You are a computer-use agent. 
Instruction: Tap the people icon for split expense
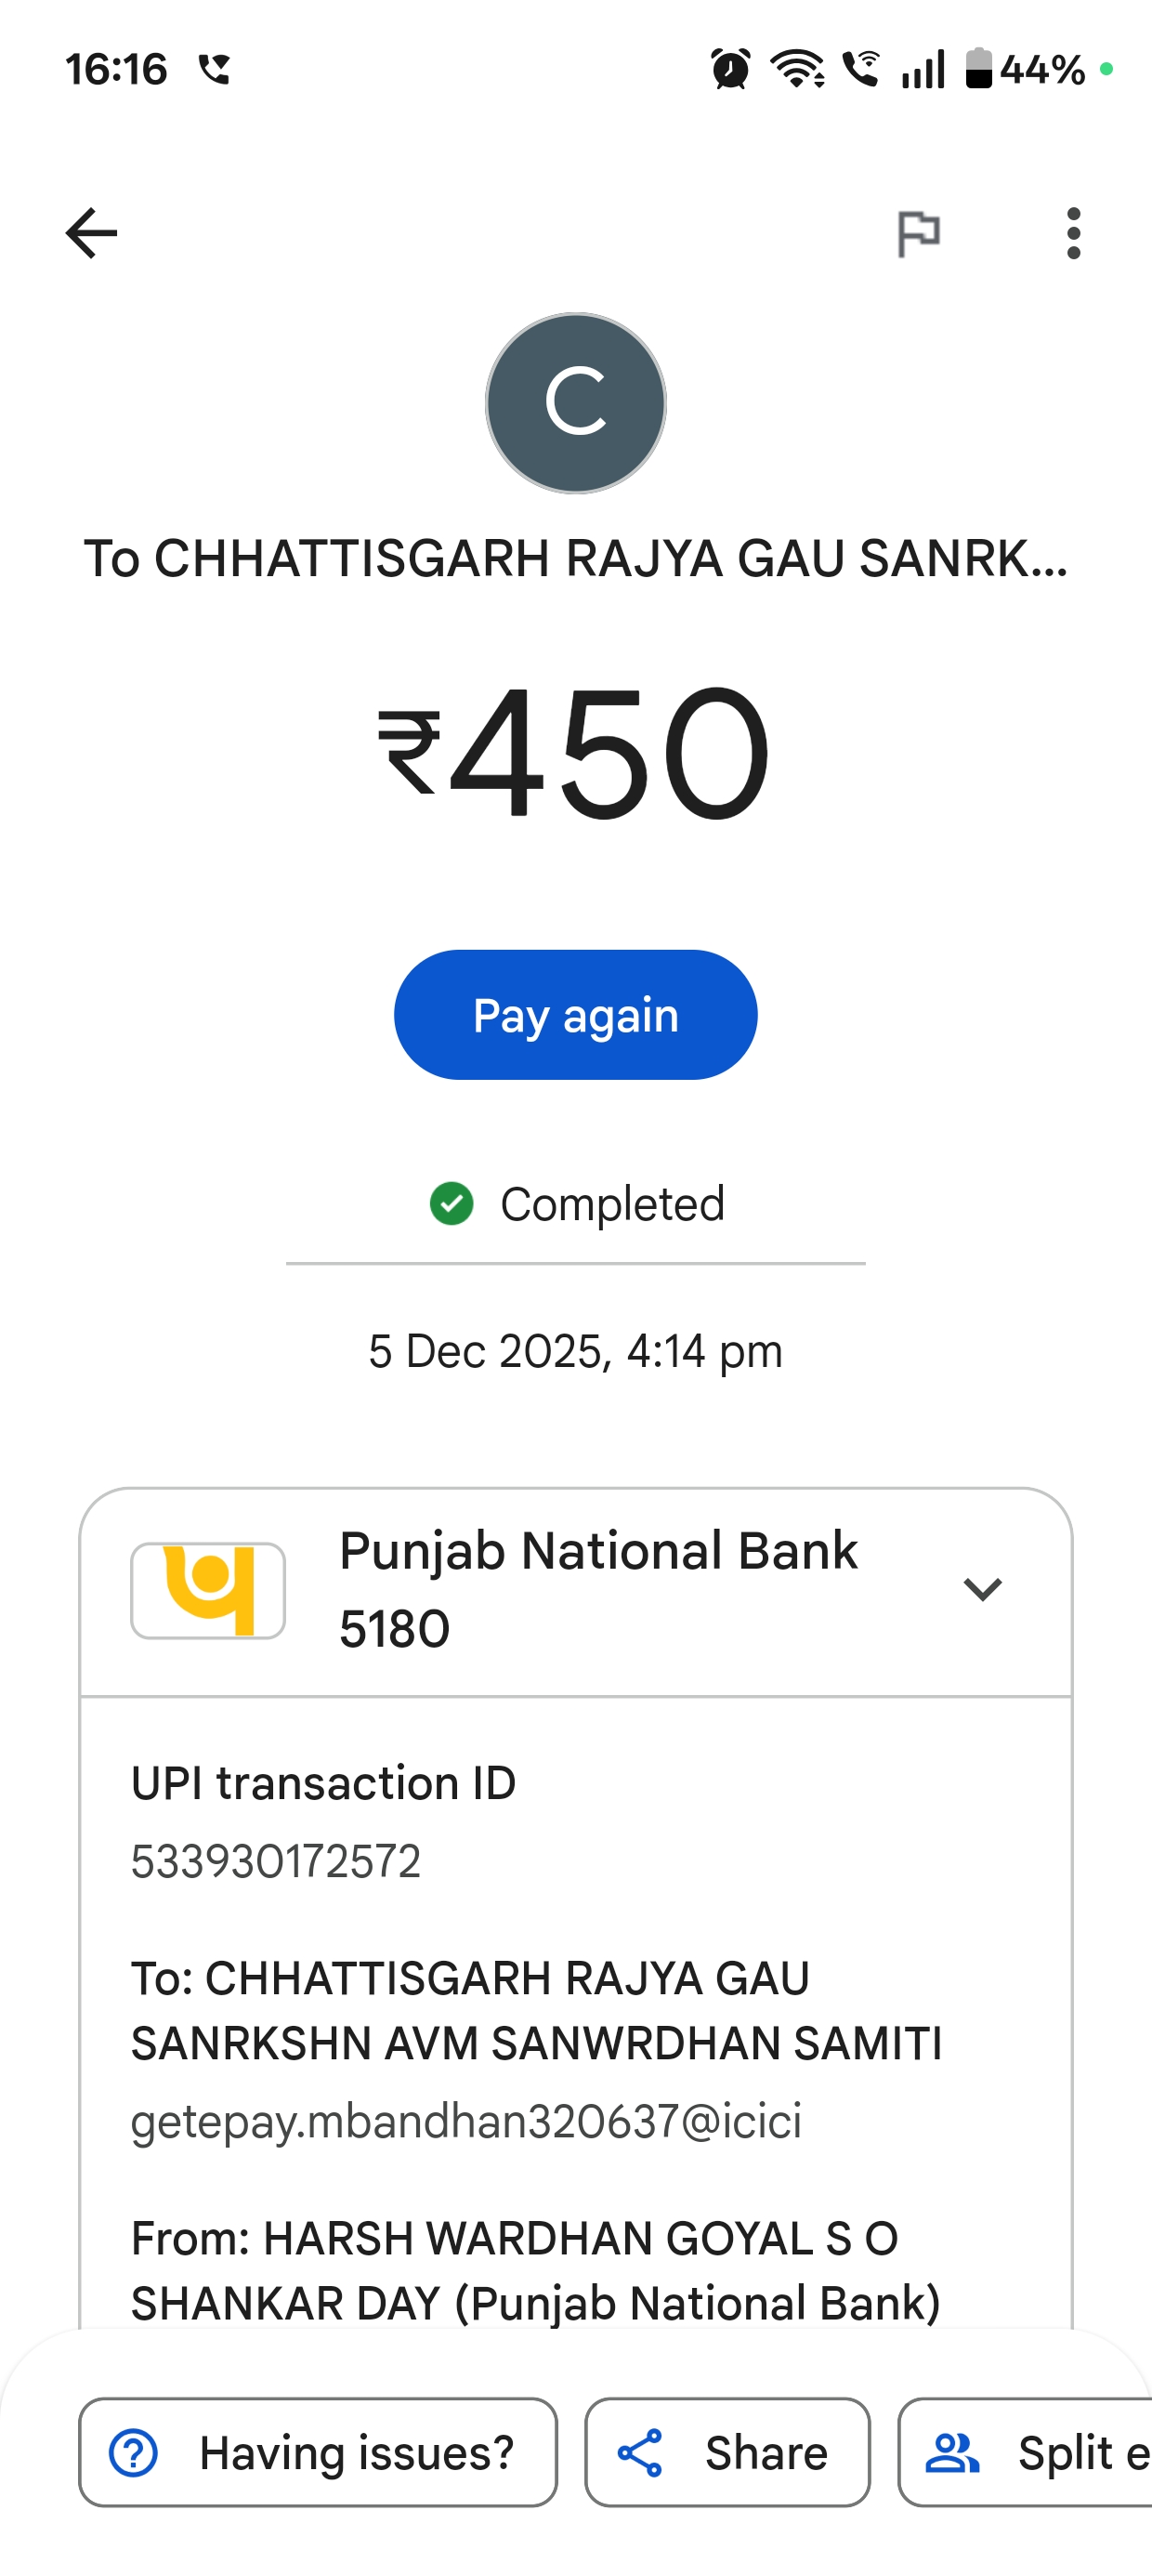tap(951, 2453)
